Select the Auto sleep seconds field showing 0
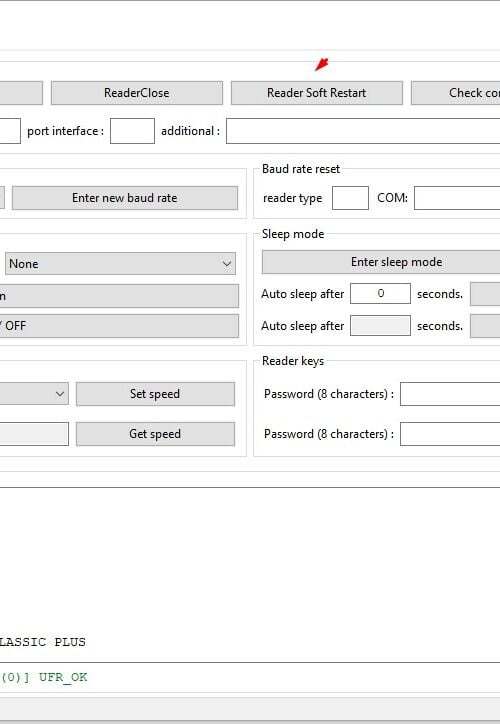 coord(380,294)
